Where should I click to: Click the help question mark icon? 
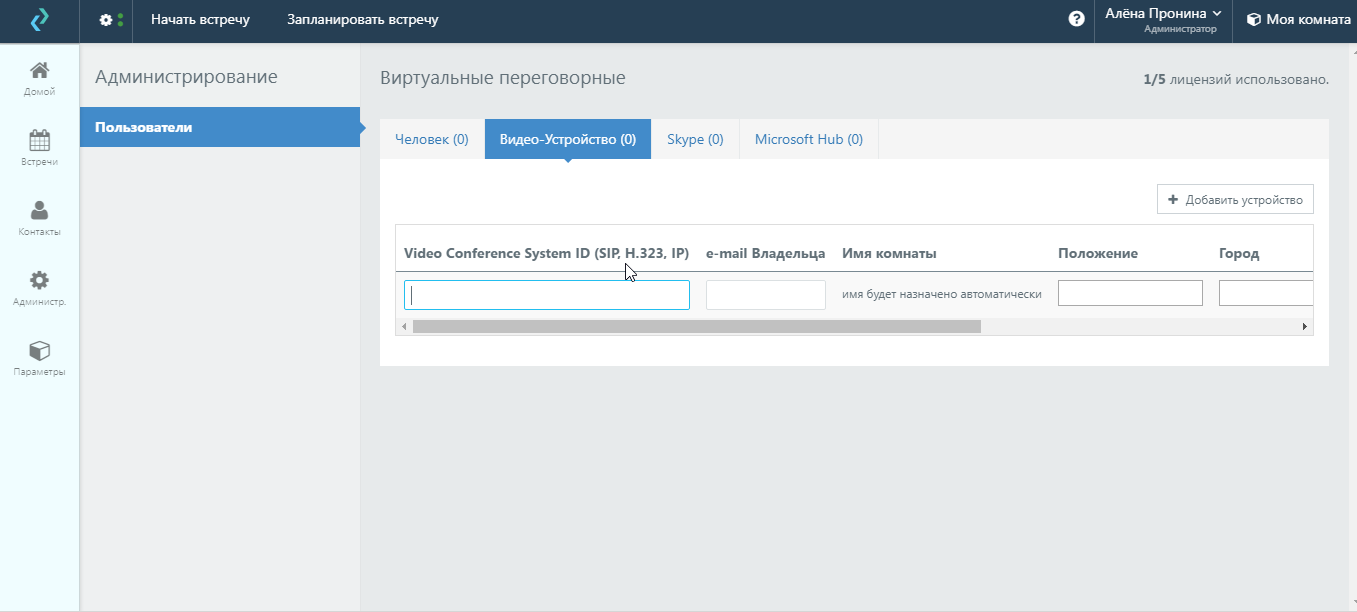(1076, 19)
